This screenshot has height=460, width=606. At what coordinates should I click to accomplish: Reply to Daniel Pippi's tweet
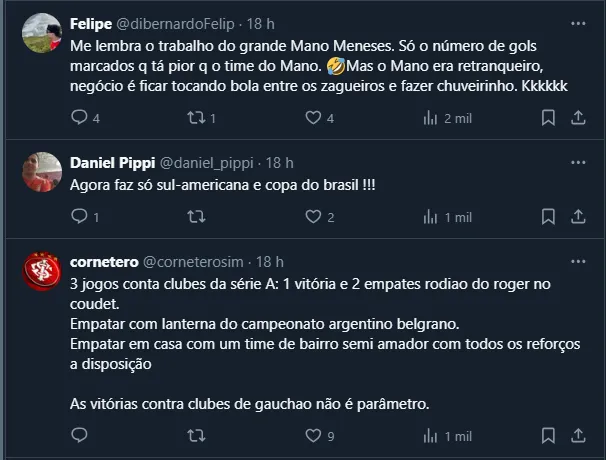(80, 217)
